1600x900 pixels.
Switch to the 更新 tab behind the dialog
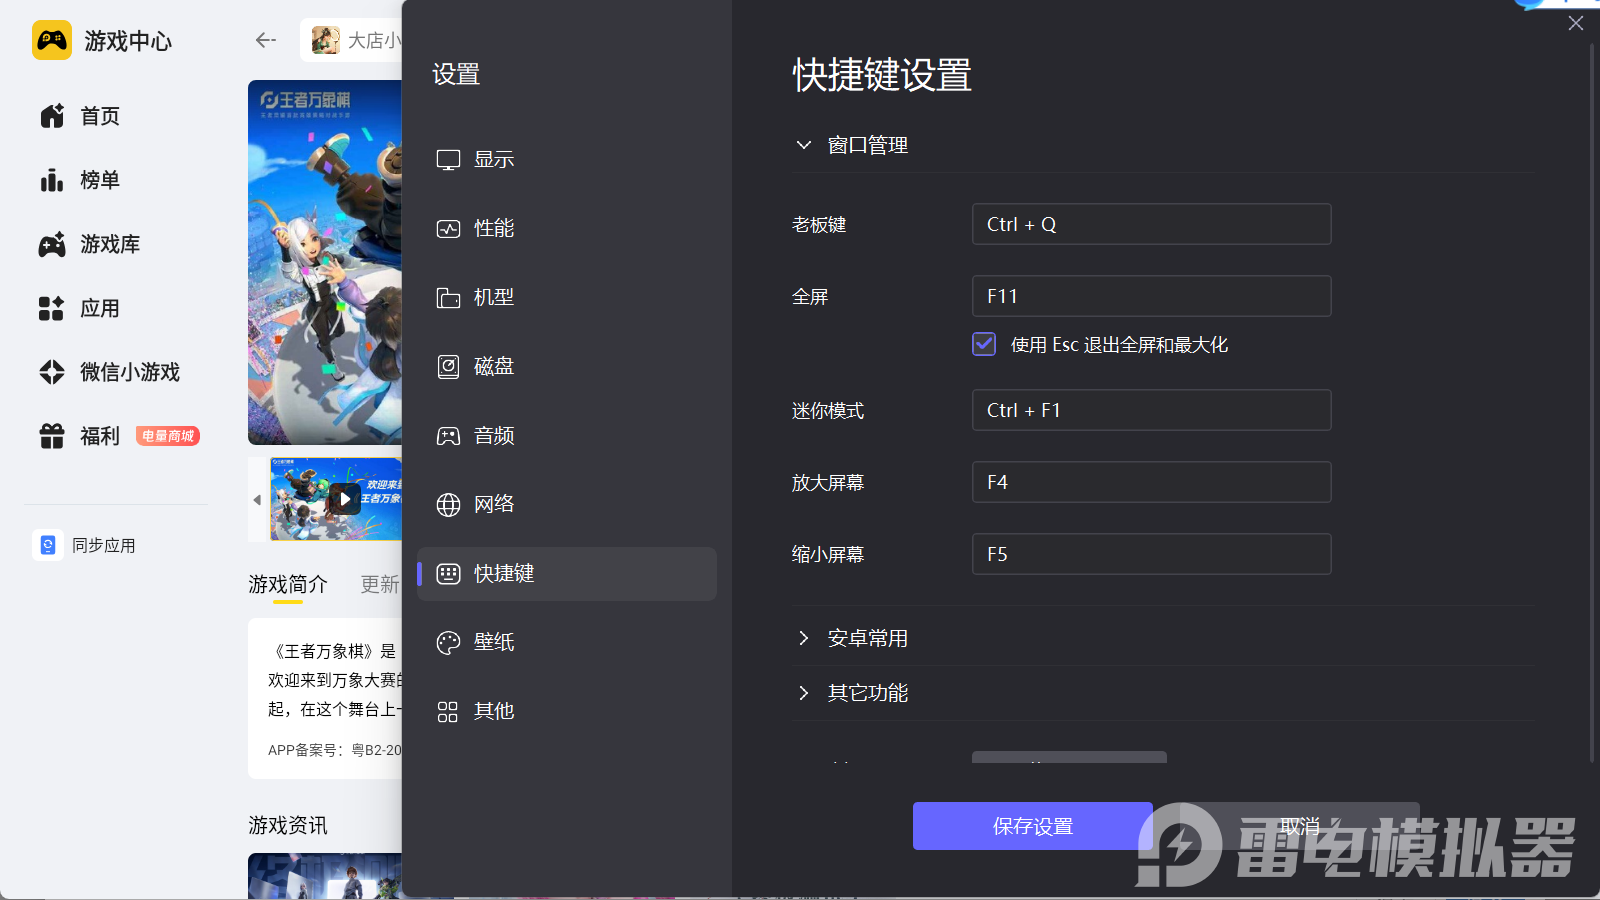[380, 584]
